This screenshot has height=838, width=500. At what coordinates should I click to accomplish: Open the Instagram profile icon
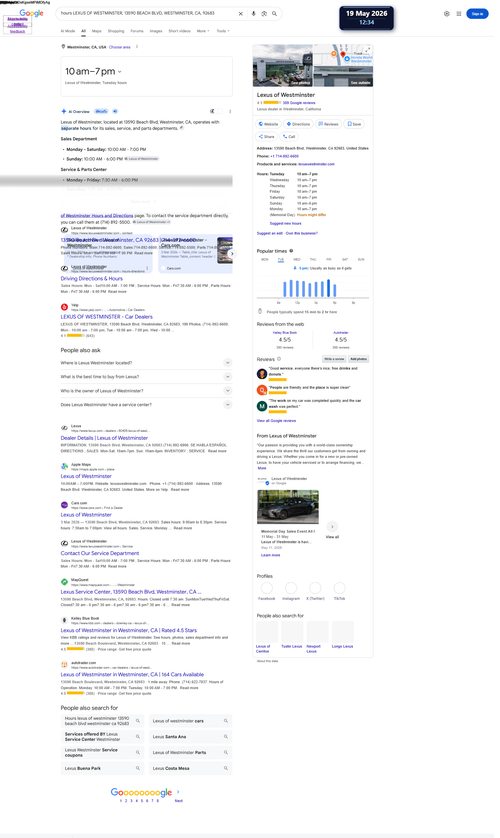coord(291,588)
